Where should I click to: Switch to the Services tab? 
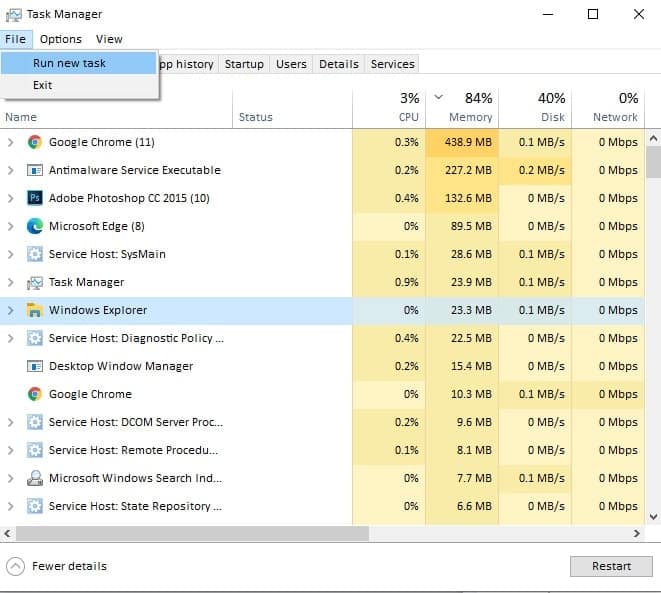coord(392,64)
